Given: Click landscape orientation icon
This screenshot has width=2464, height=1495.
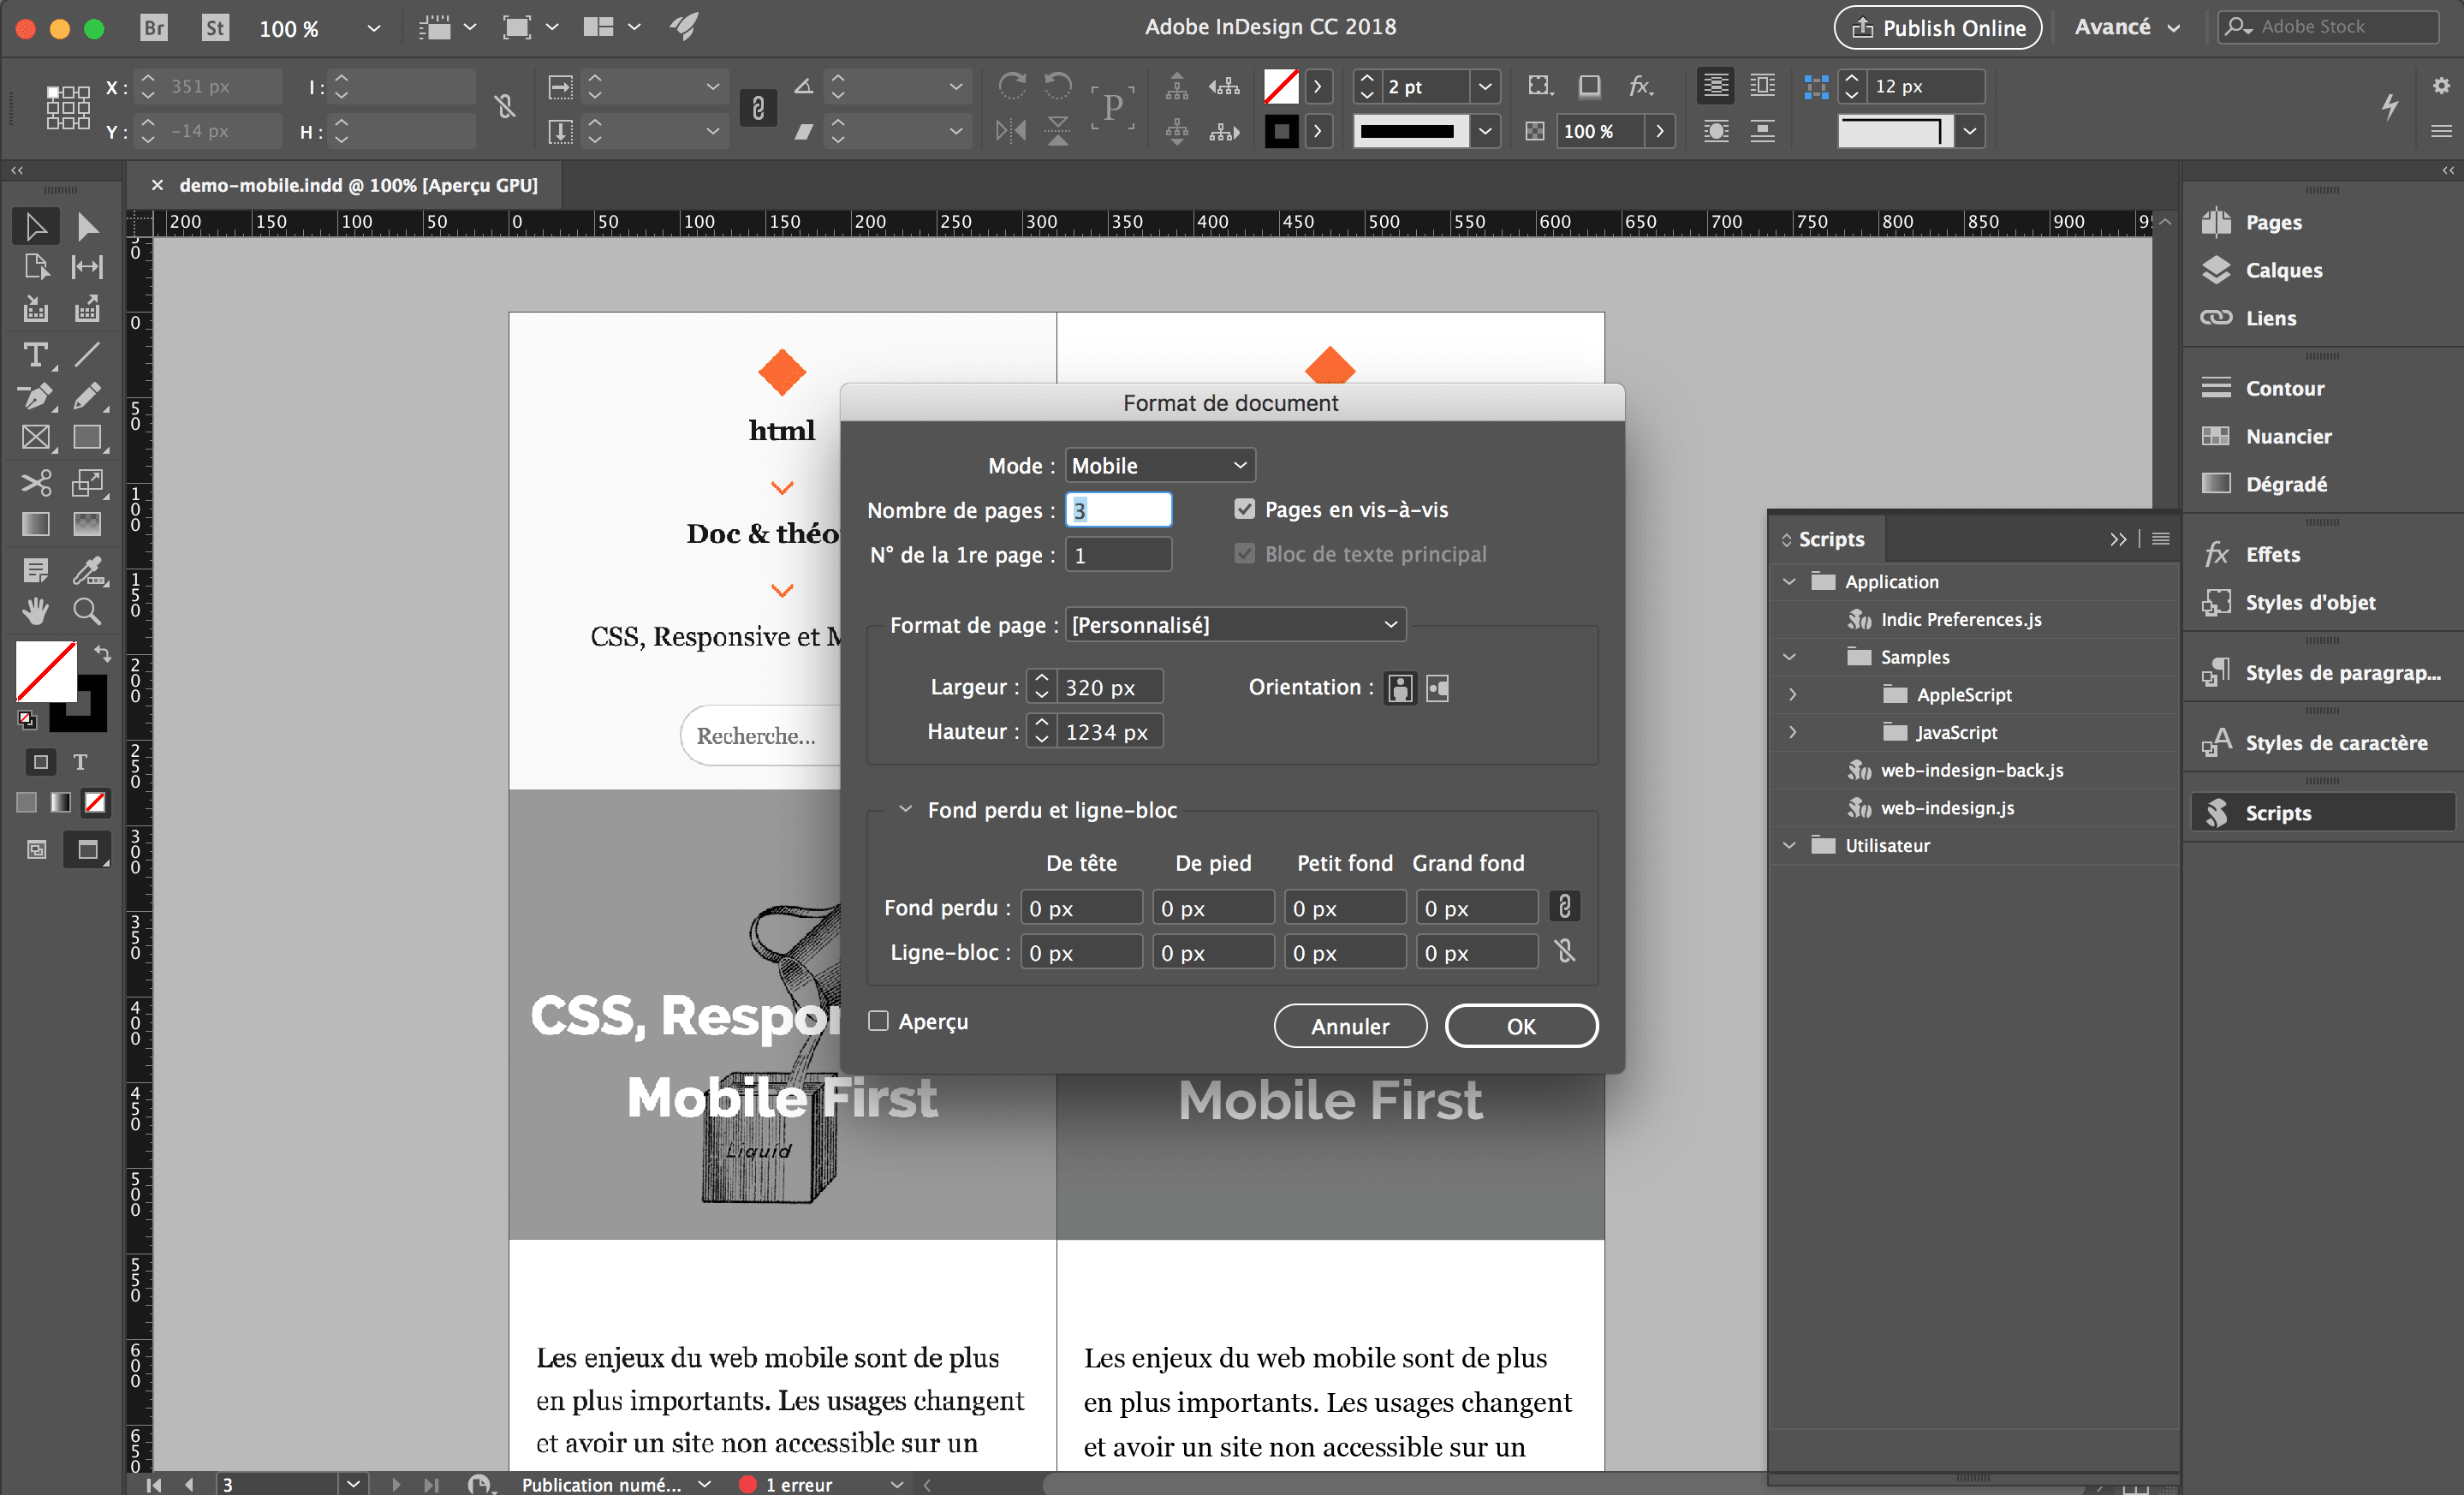Looking at the screenshot, I should point(1437,688).
